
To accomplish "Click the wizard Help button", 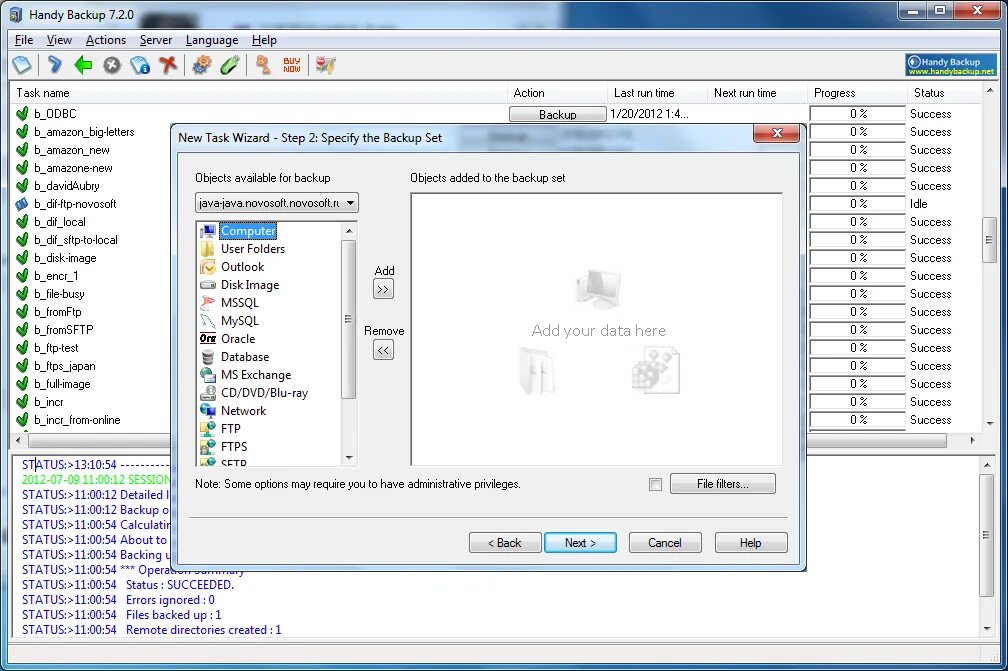I will pos(750,542).
